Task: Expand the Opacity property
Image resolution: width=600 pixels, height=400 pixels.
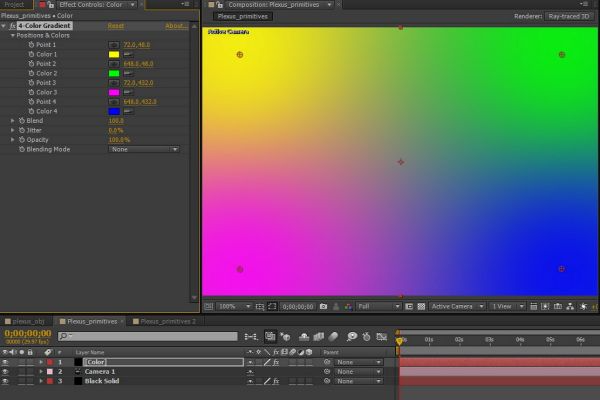Action: click(x=13, y=140)
